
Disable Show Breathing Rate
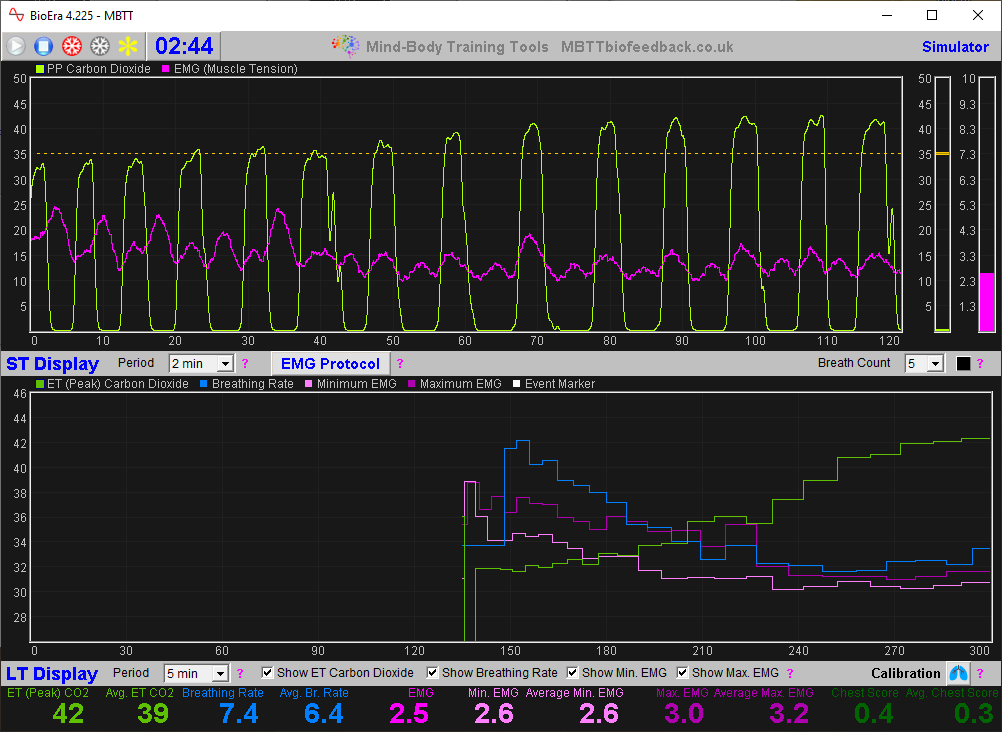[432, 672]
